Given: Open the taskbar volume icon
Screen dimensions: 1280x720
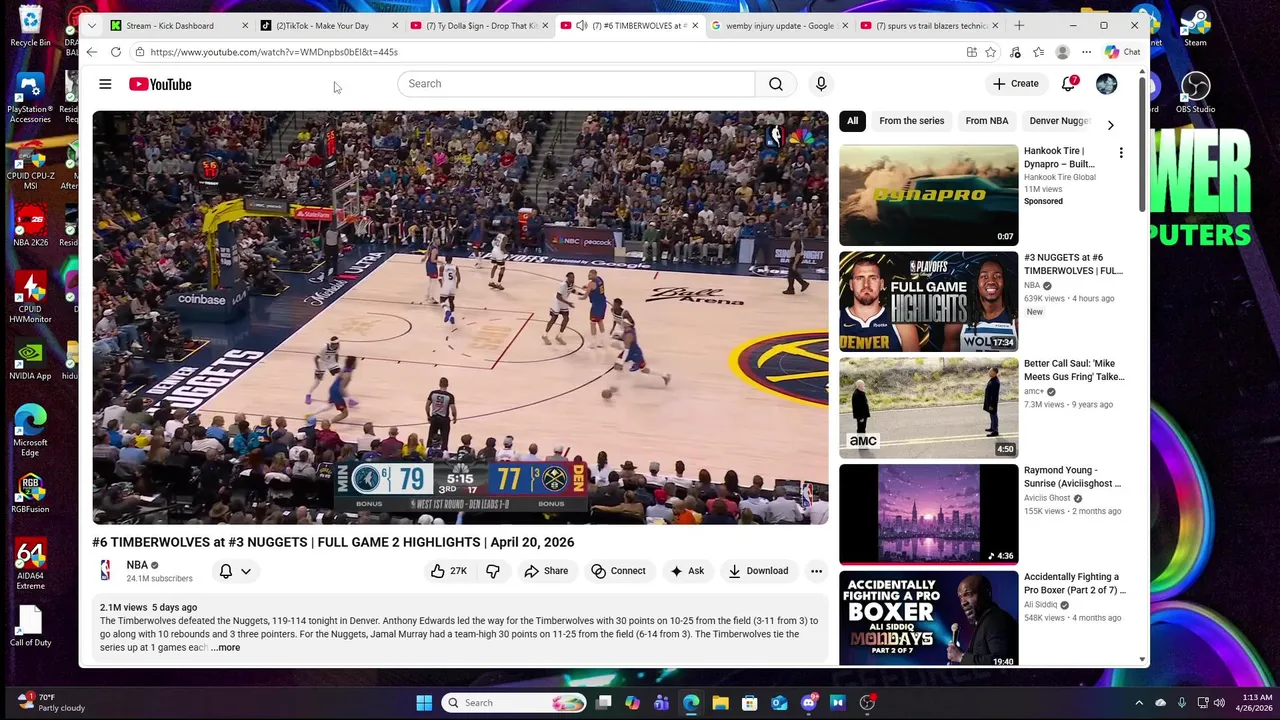Looking at the screenshot, I should click(1219, 703).
